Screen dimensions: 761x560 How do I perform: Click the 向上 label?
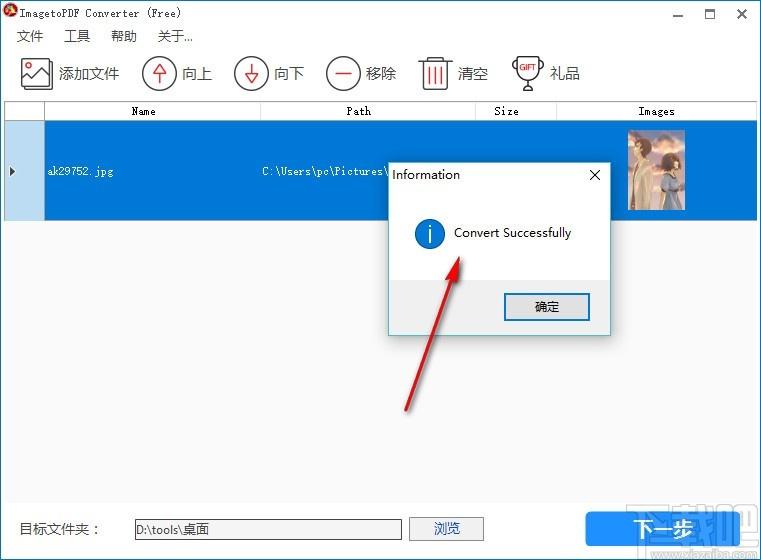(197, 74)
